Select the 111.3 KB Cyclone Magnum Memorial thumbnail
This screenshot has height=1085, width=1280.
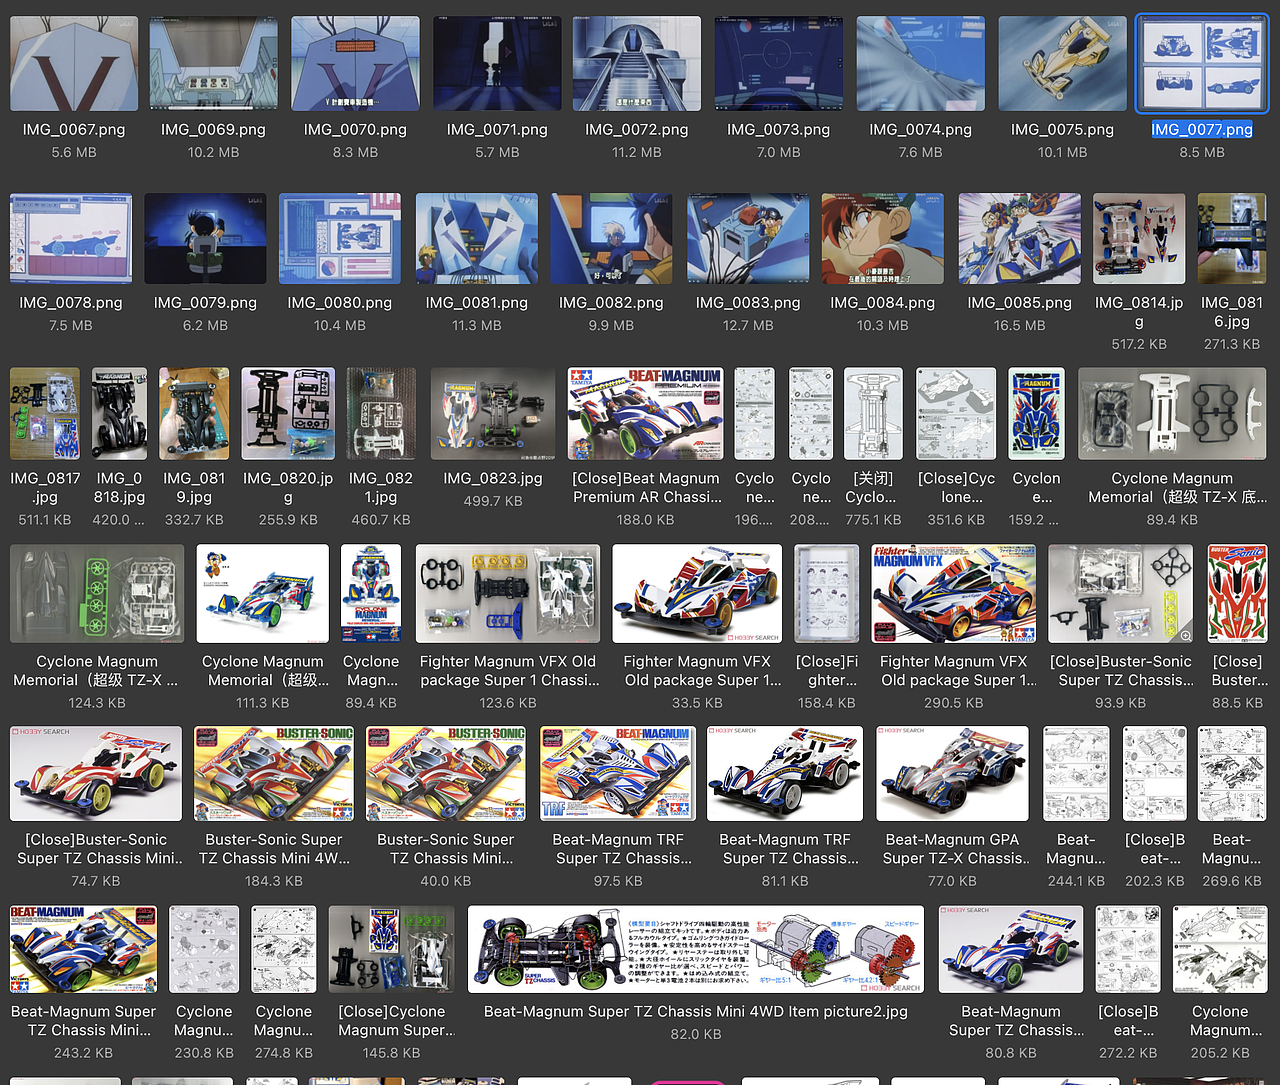pos(263,593)
